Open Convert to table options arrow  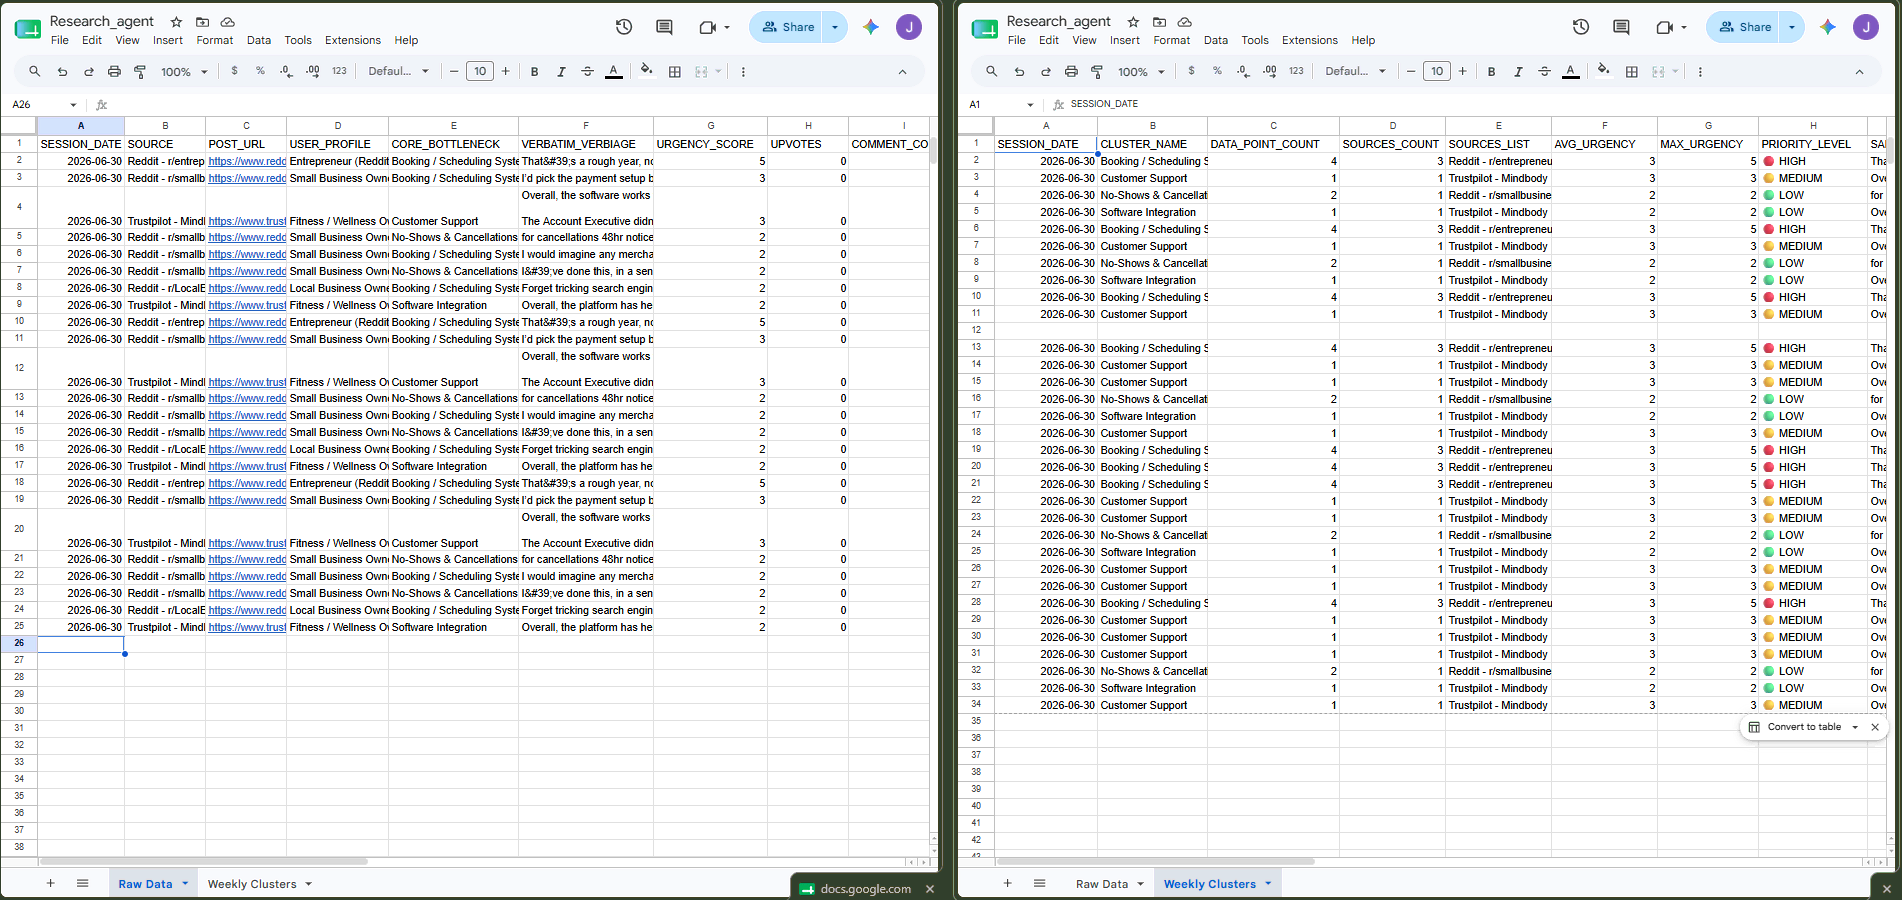[x=1855, y=727]
